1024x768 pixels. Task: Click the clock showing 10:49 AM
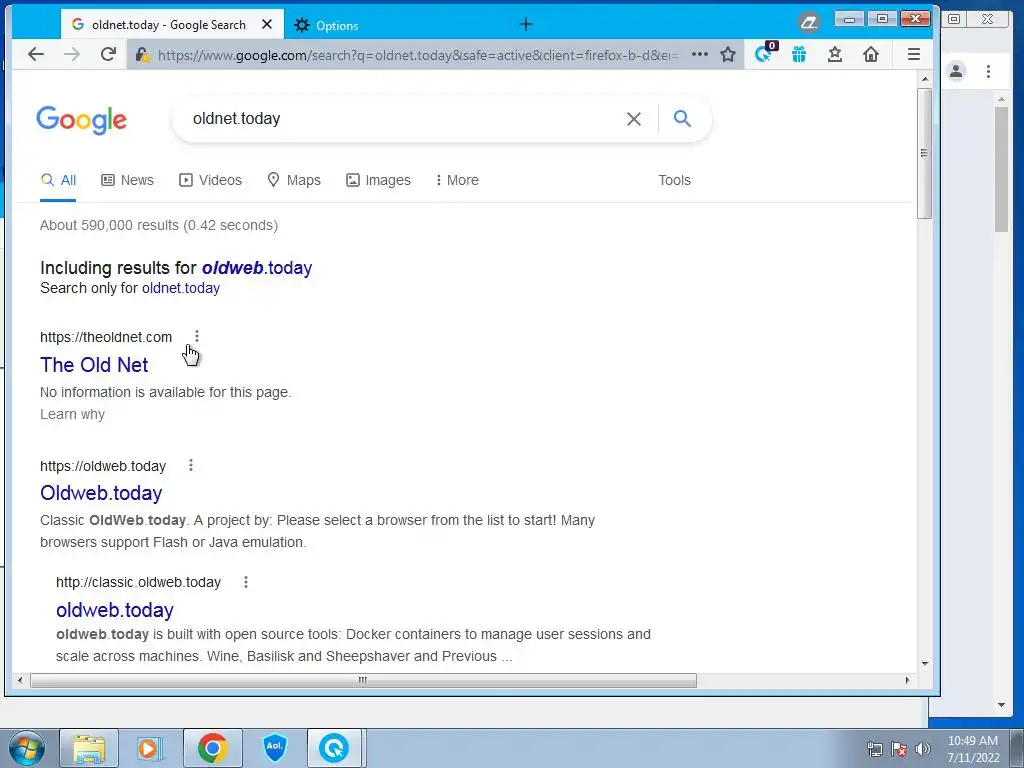click(972, 741)
